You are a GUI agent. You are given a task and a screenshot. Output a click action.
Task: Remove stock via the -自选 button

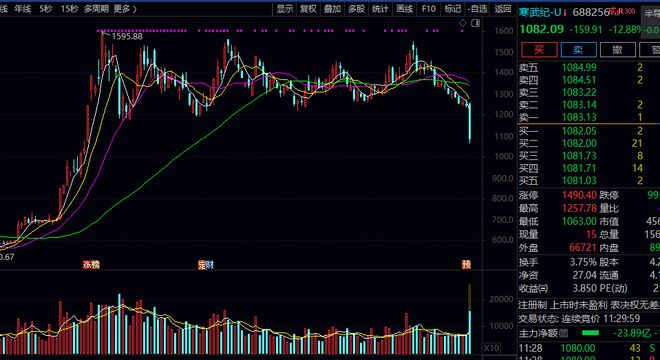(477, 9)
